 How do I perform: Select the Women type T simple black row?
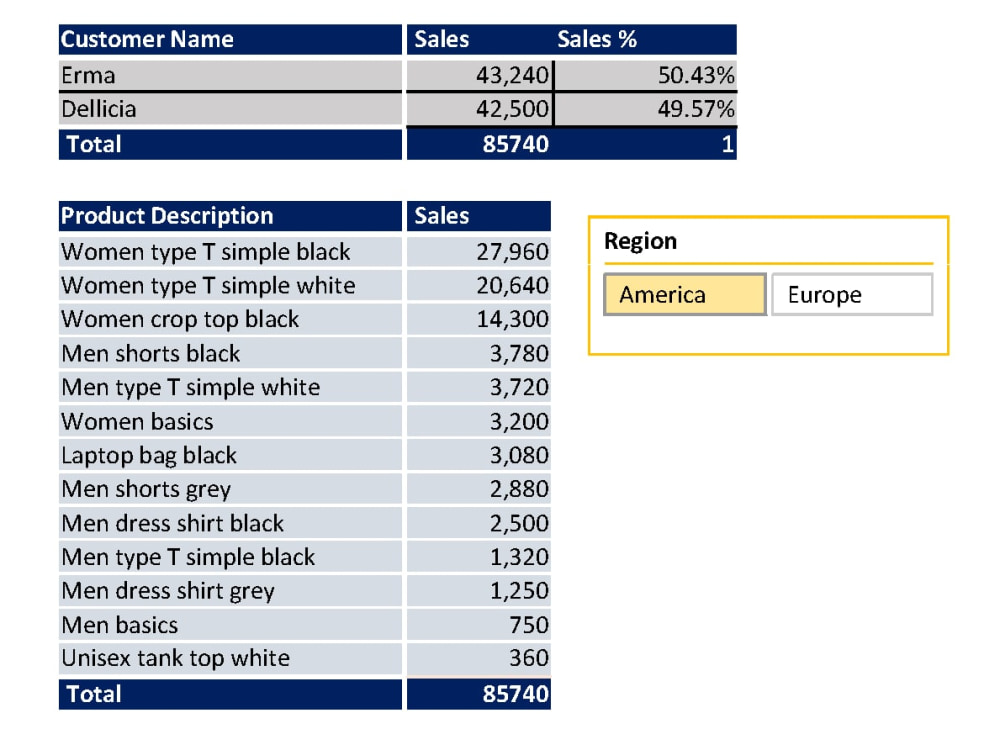pyautogui.click(x=304, y=252)
